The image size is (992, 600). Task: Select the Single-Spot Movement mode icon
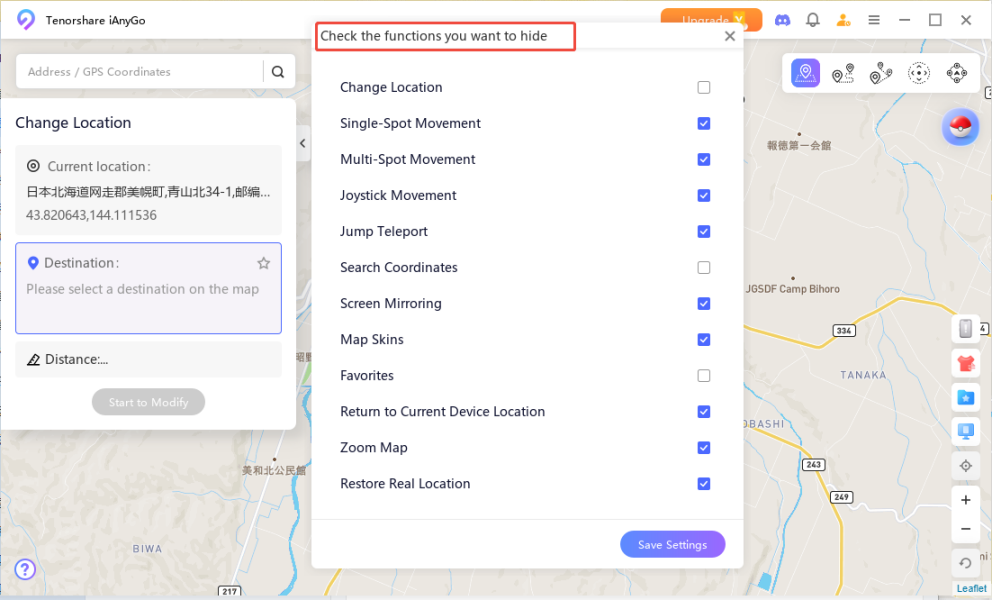pyautogui.click(x=843, y=73)
